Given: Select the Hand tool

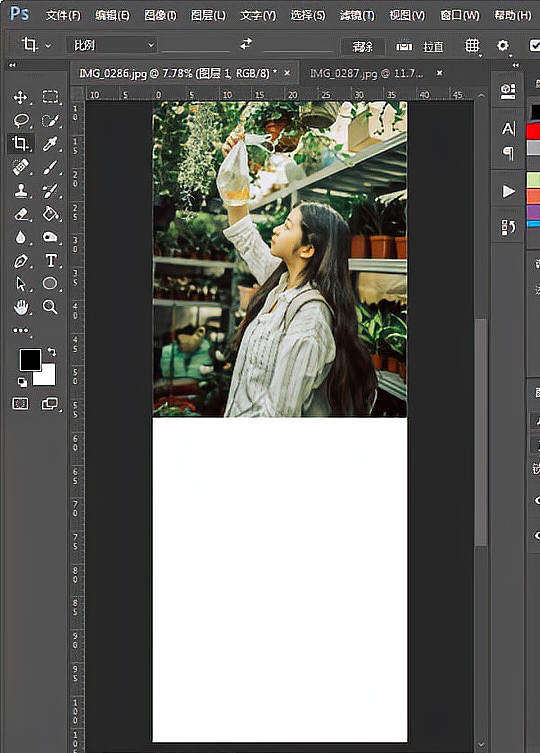Looking at the screenshot, I should click(x=21, y=307).
